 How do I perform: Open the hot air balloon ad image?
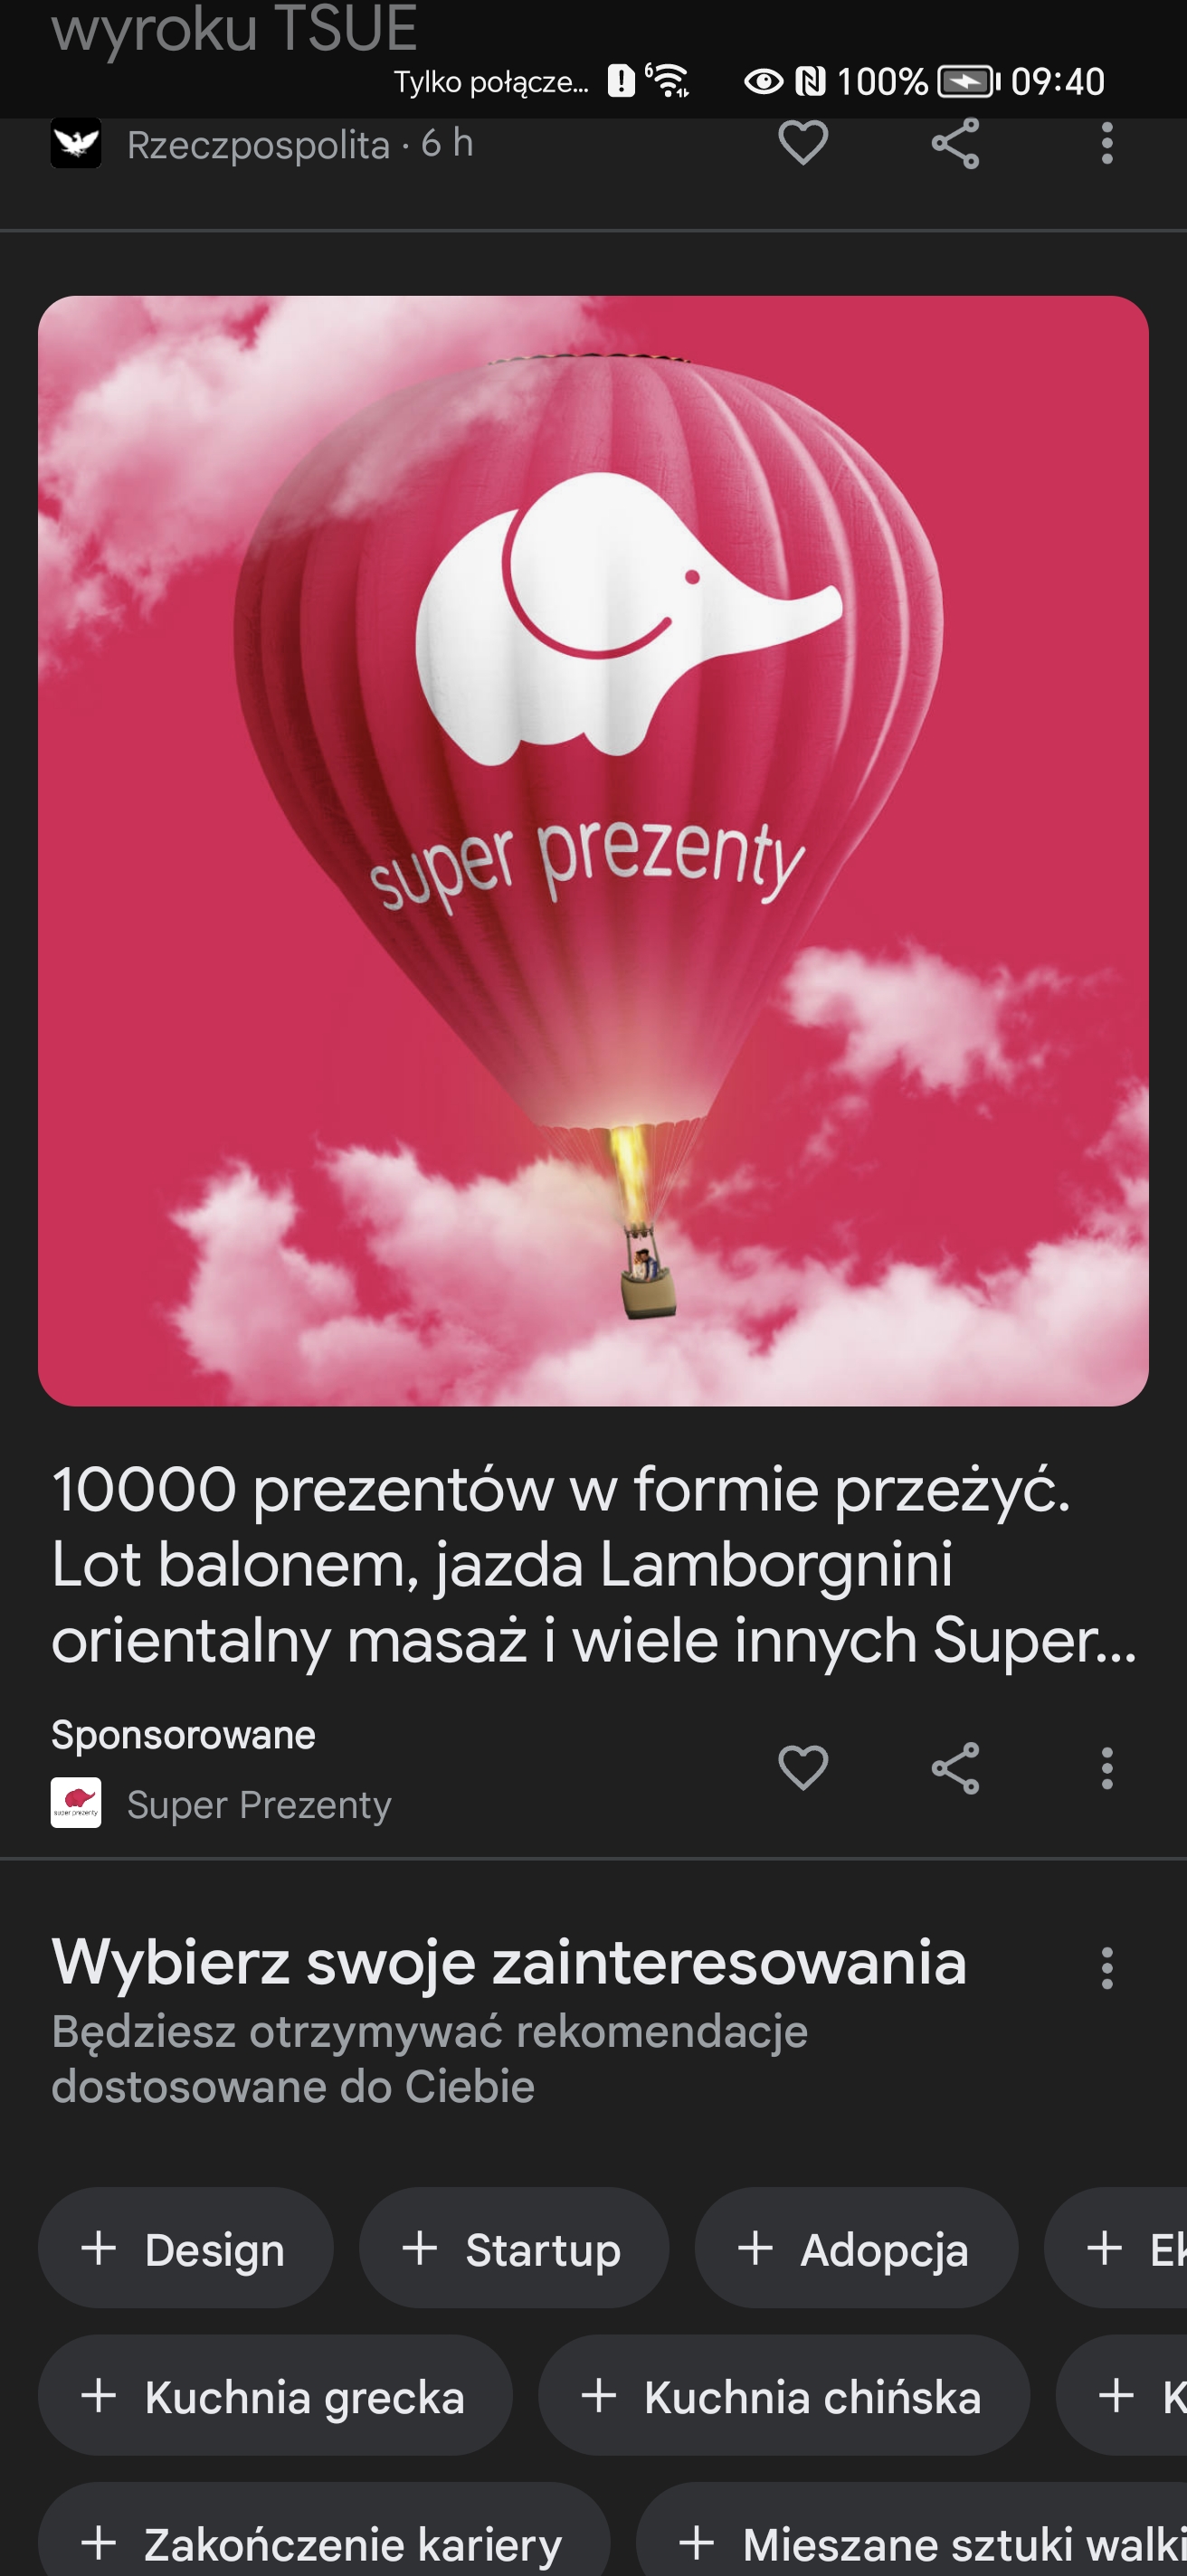click(x=593, y=851)
